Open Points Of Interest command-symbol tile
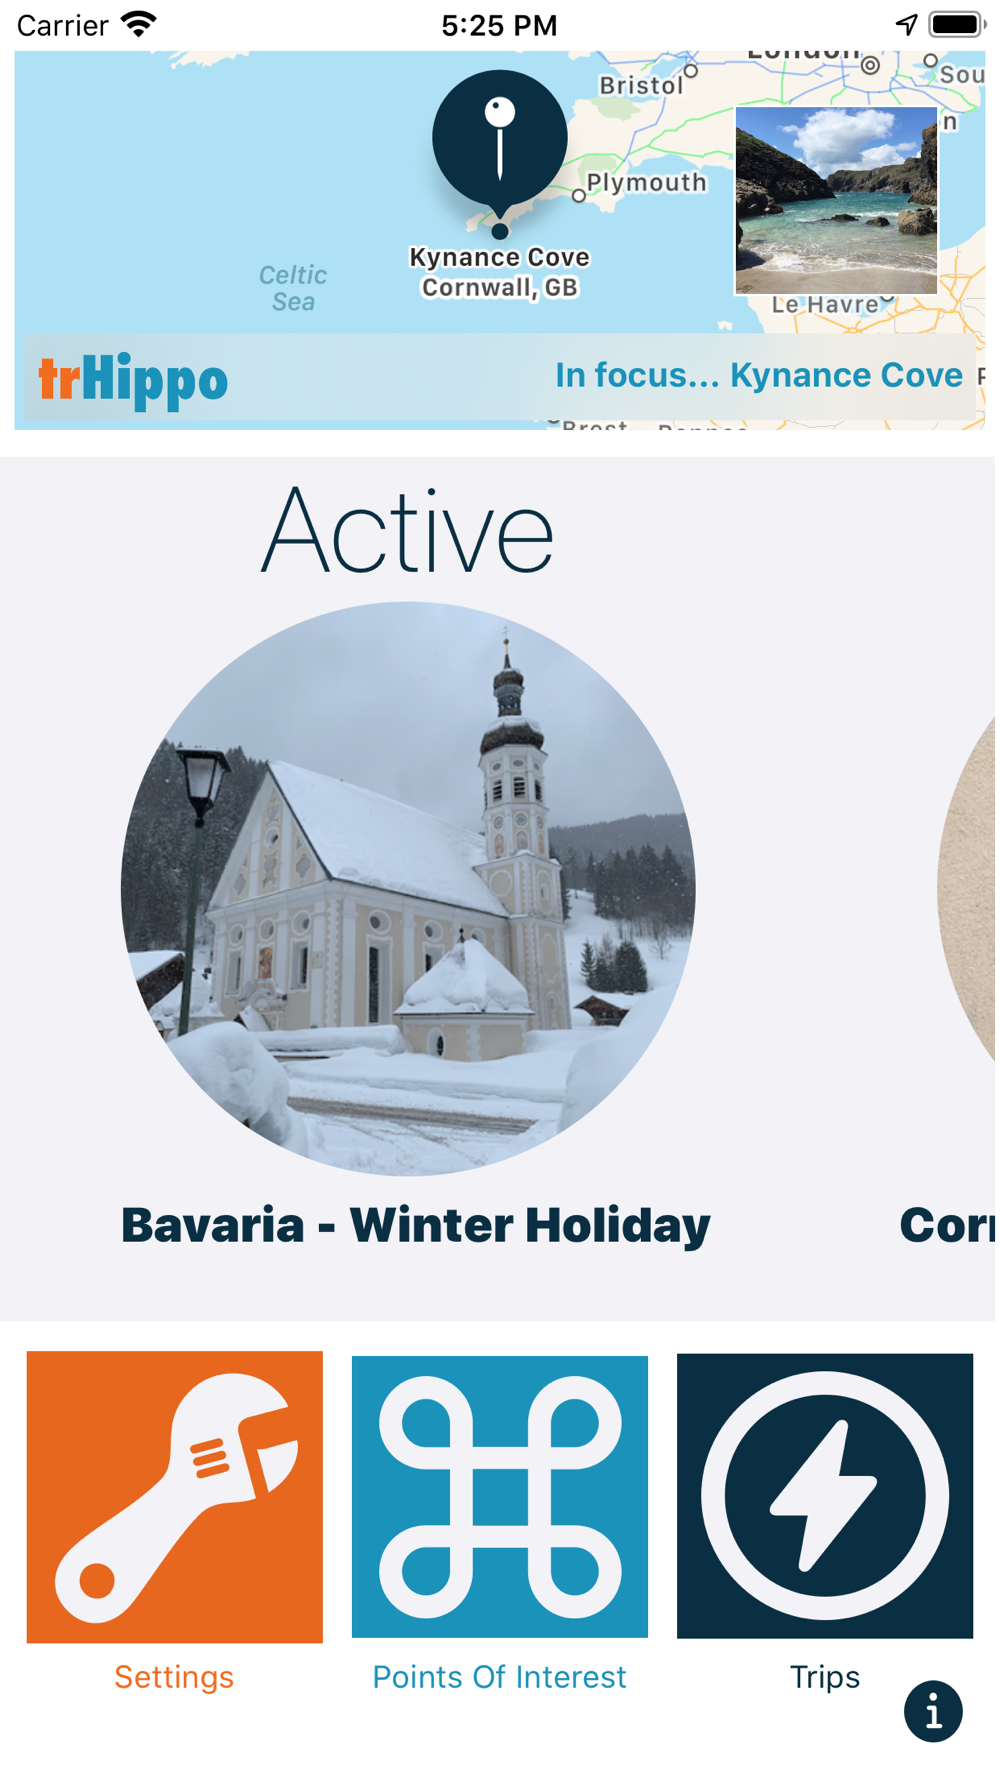 (x=500, y=1496)
